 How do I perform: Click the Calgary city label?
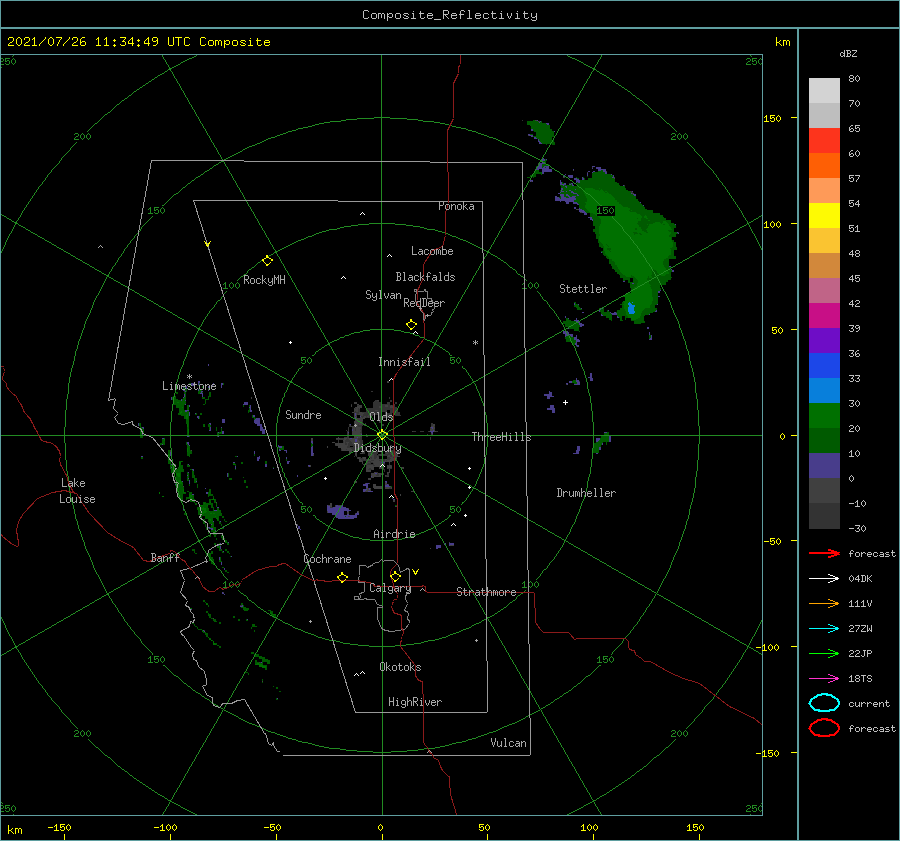tap(390, 588)
